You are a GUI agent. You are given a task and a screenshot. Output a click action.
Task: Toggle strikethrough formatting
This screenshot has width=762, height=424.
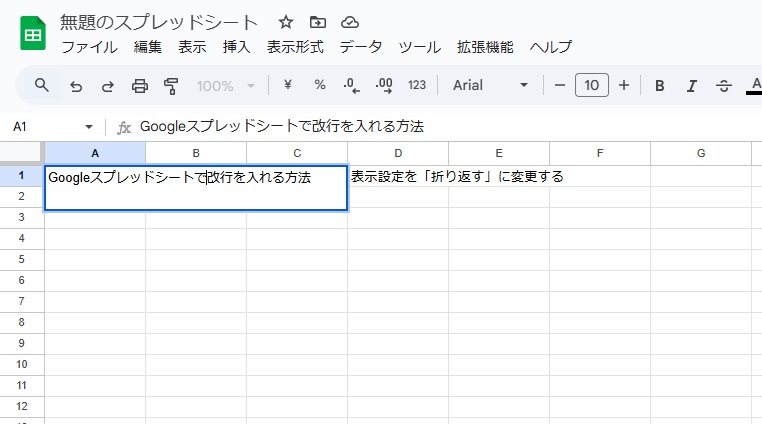(724, 86)
